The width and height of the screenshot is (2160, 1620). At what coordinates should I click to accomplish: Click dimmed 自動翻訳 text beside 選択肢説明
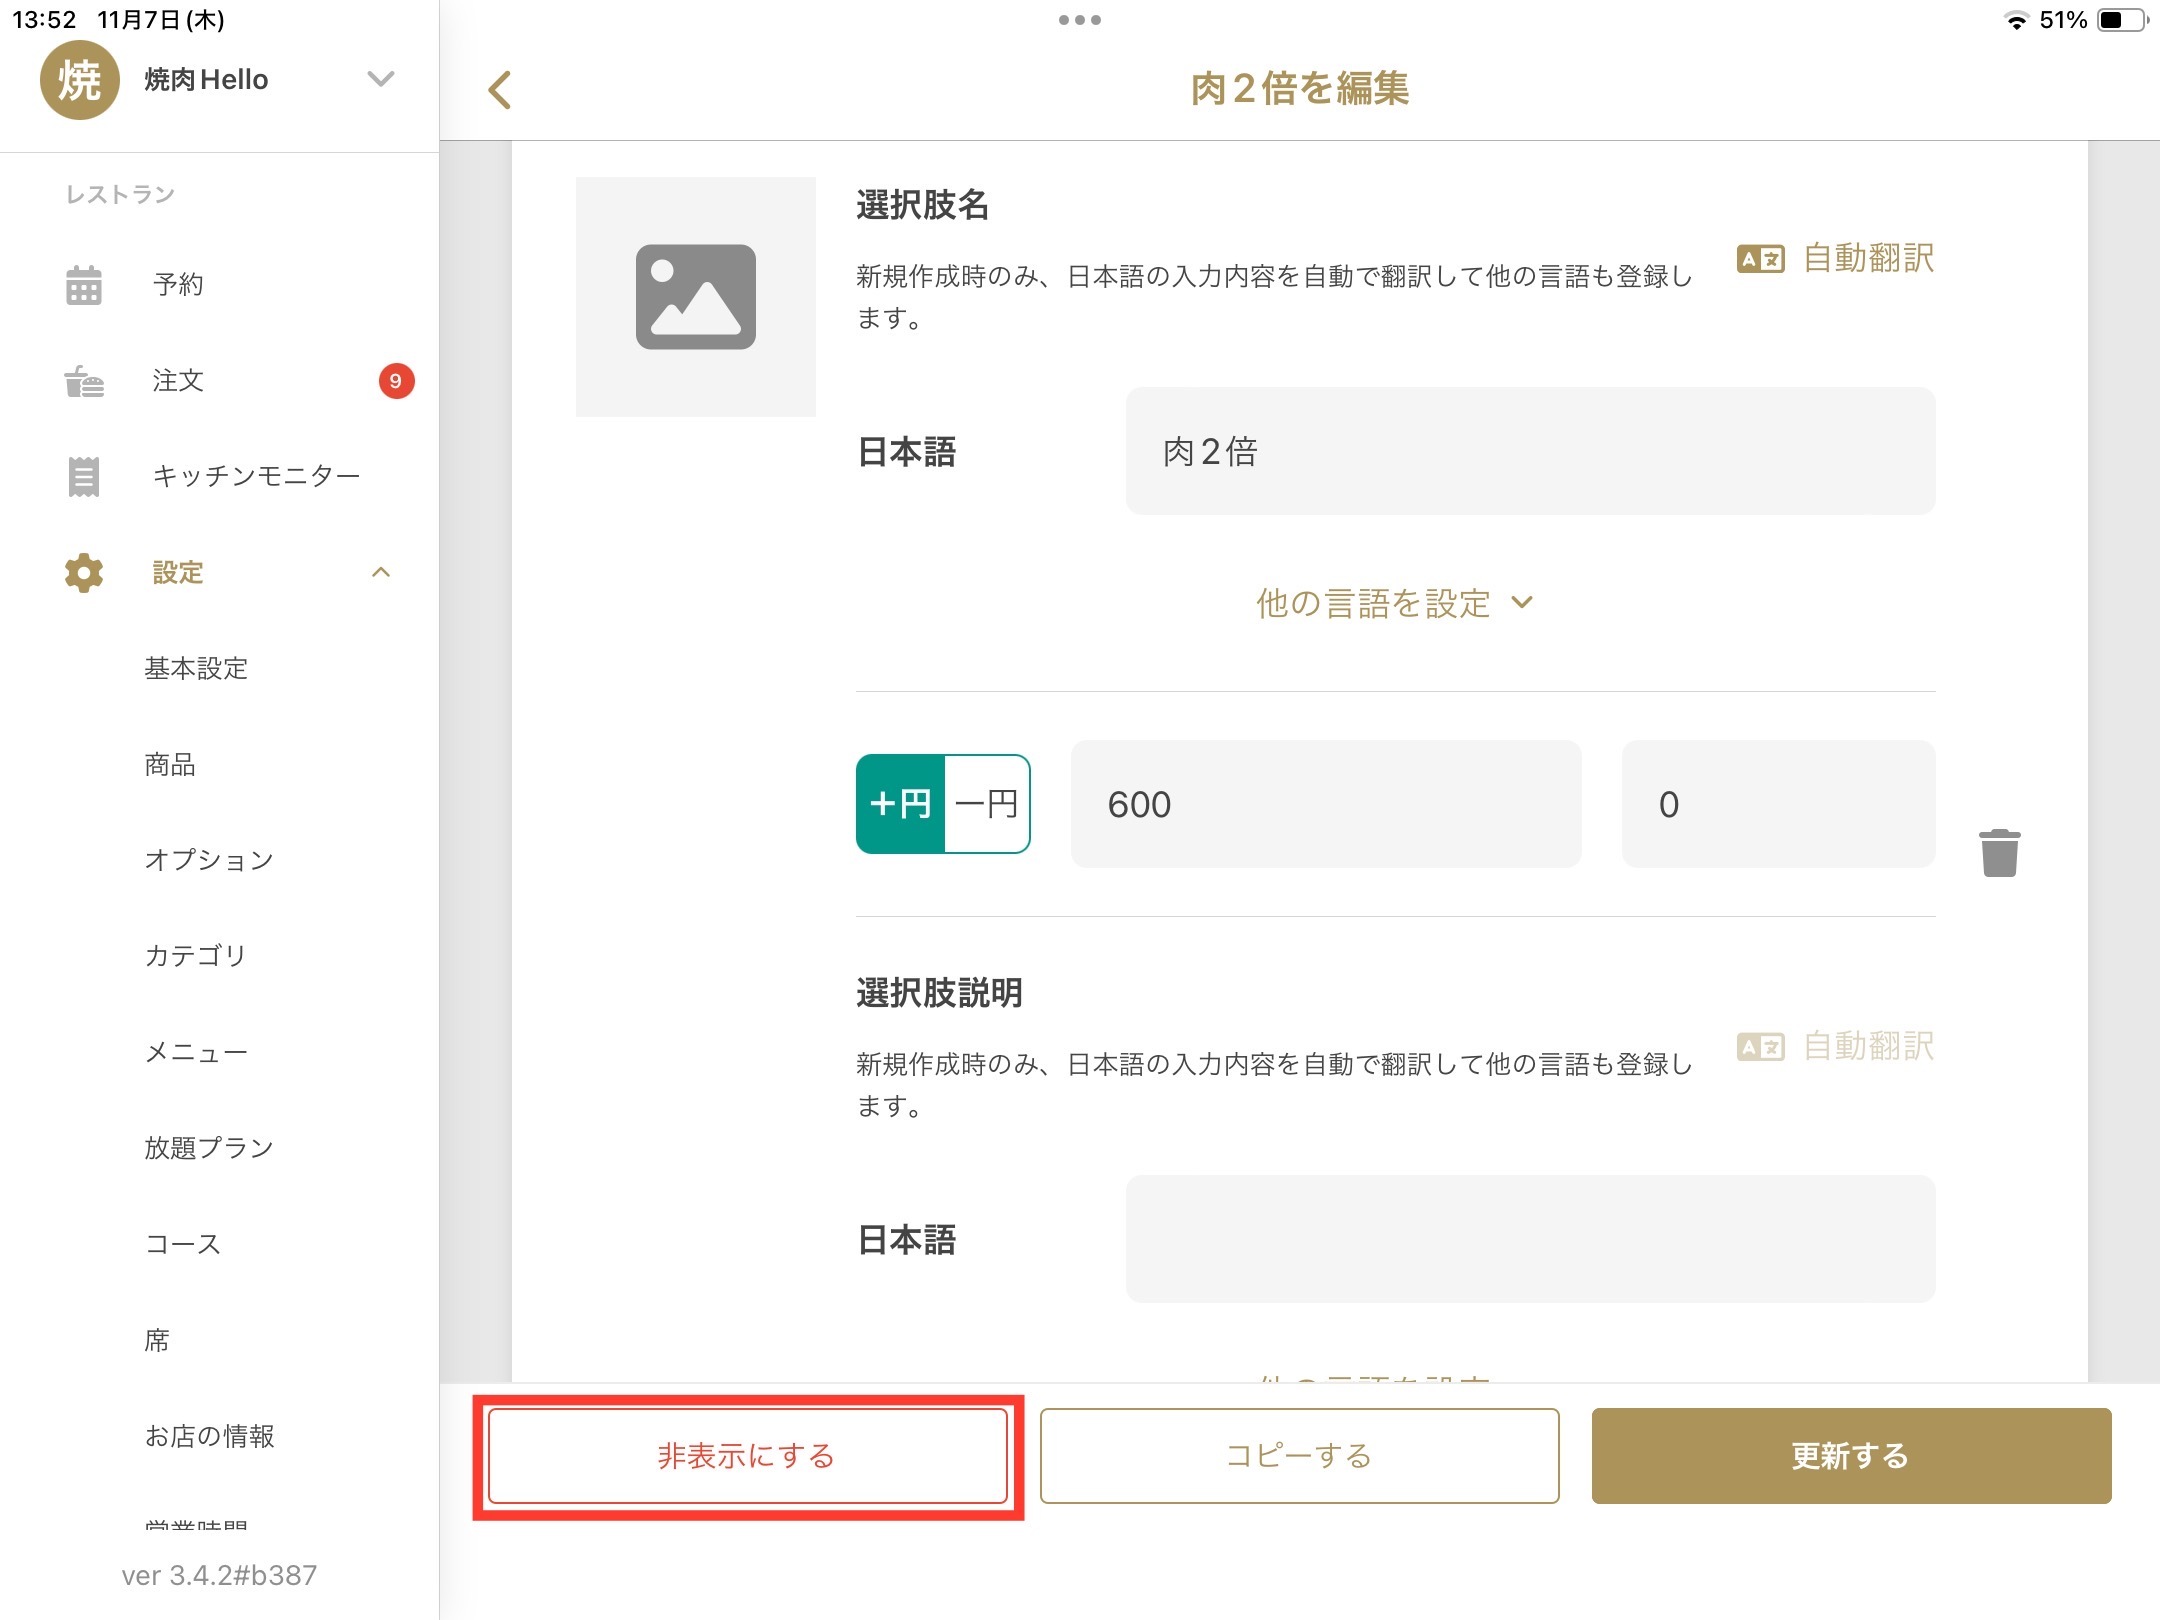(1868, 1046)
